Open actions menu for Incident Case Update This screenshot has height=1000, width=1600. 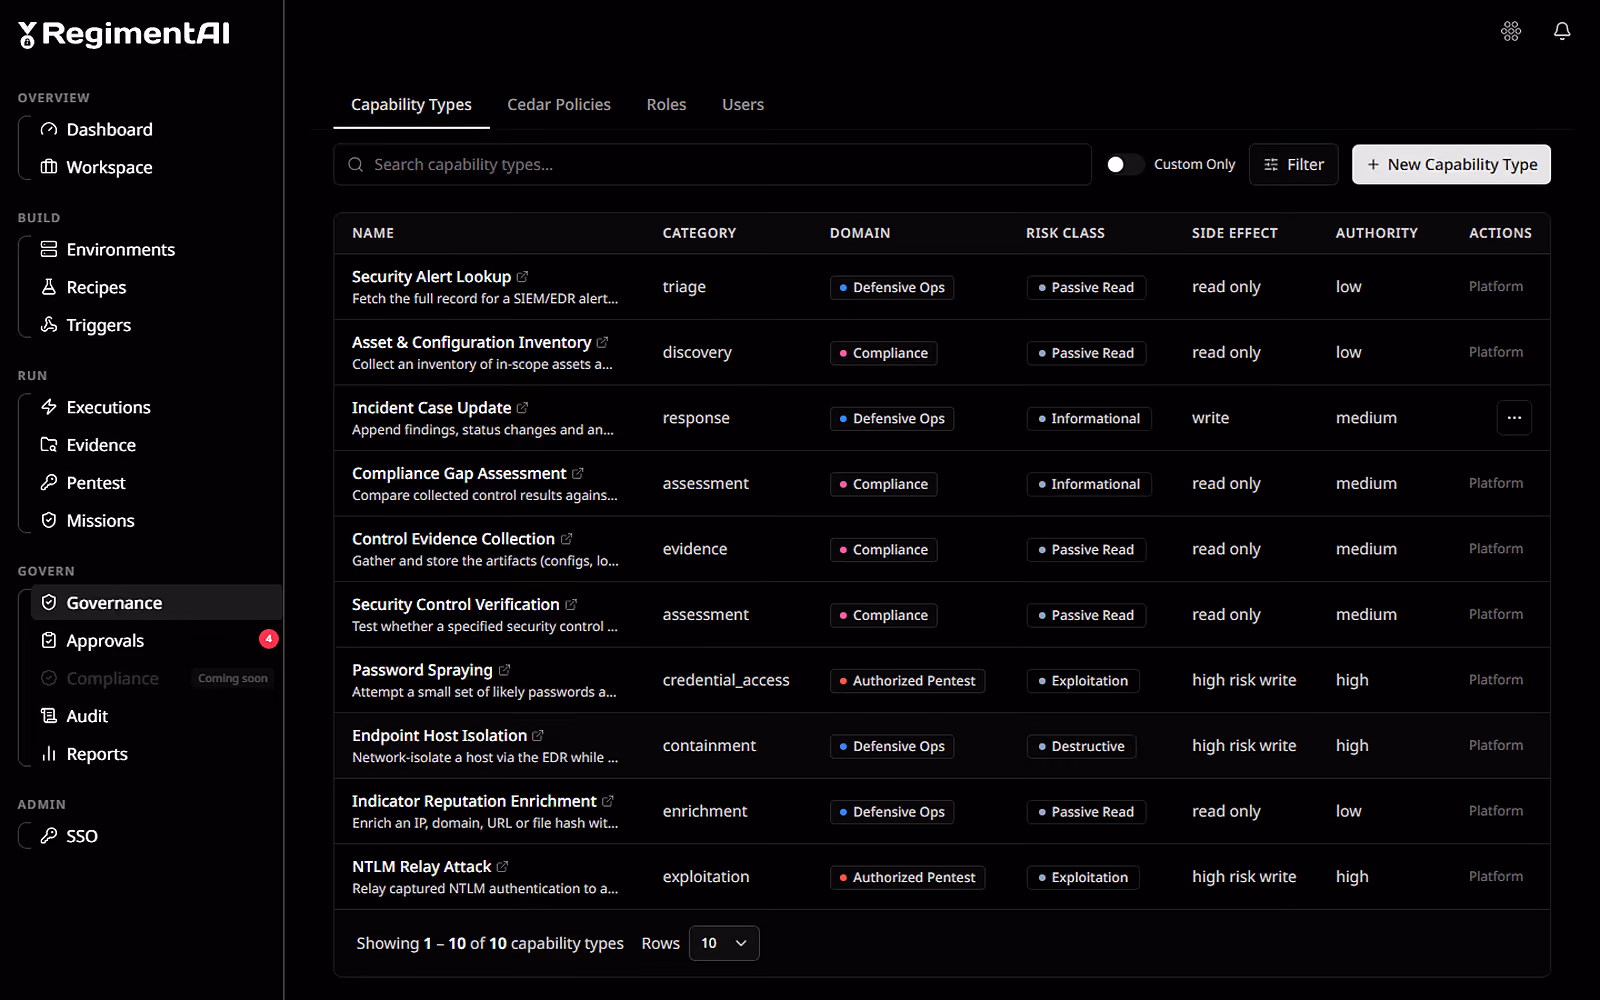(1514, 418)
